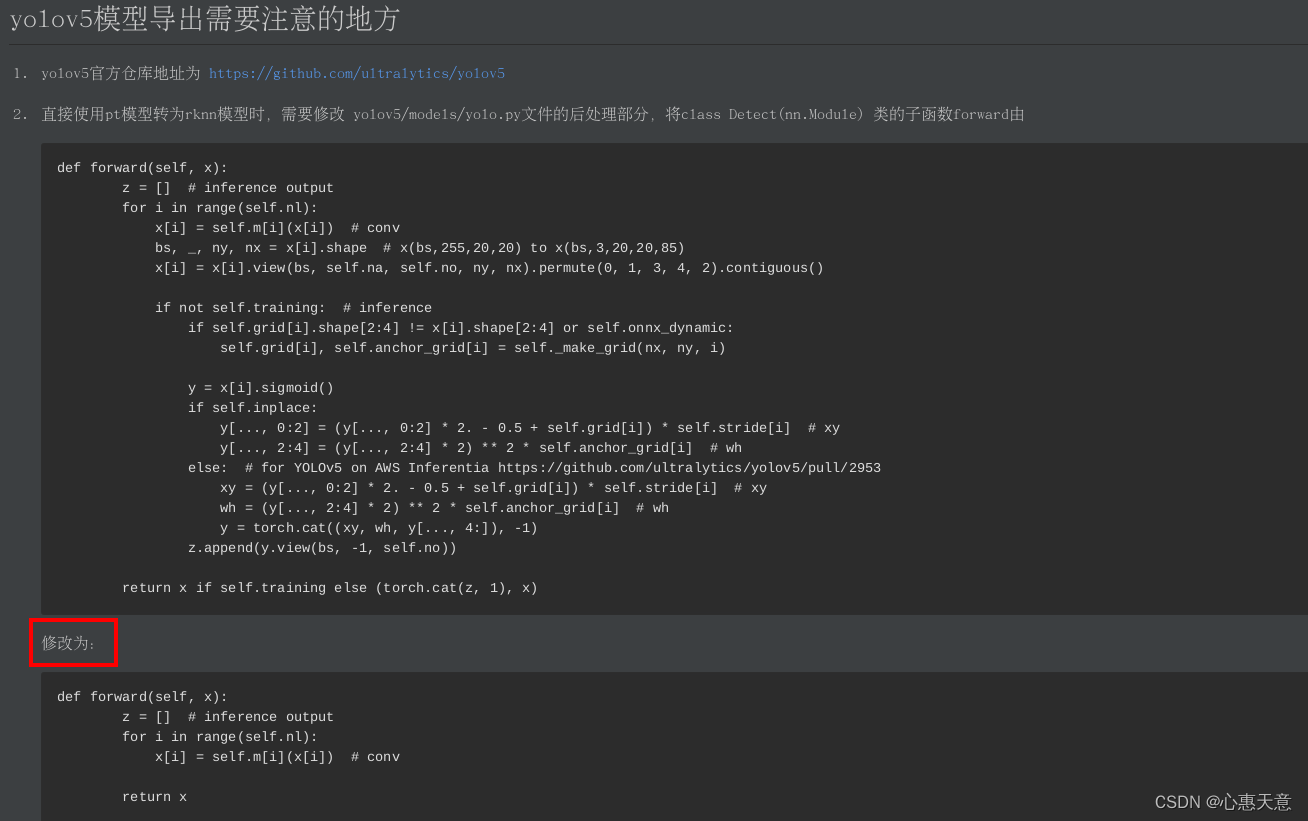Click the line "z.append(y.view(bs, -1, self.no))"
Viewport: 1308px width, 821px height.
tap(322, 548)
